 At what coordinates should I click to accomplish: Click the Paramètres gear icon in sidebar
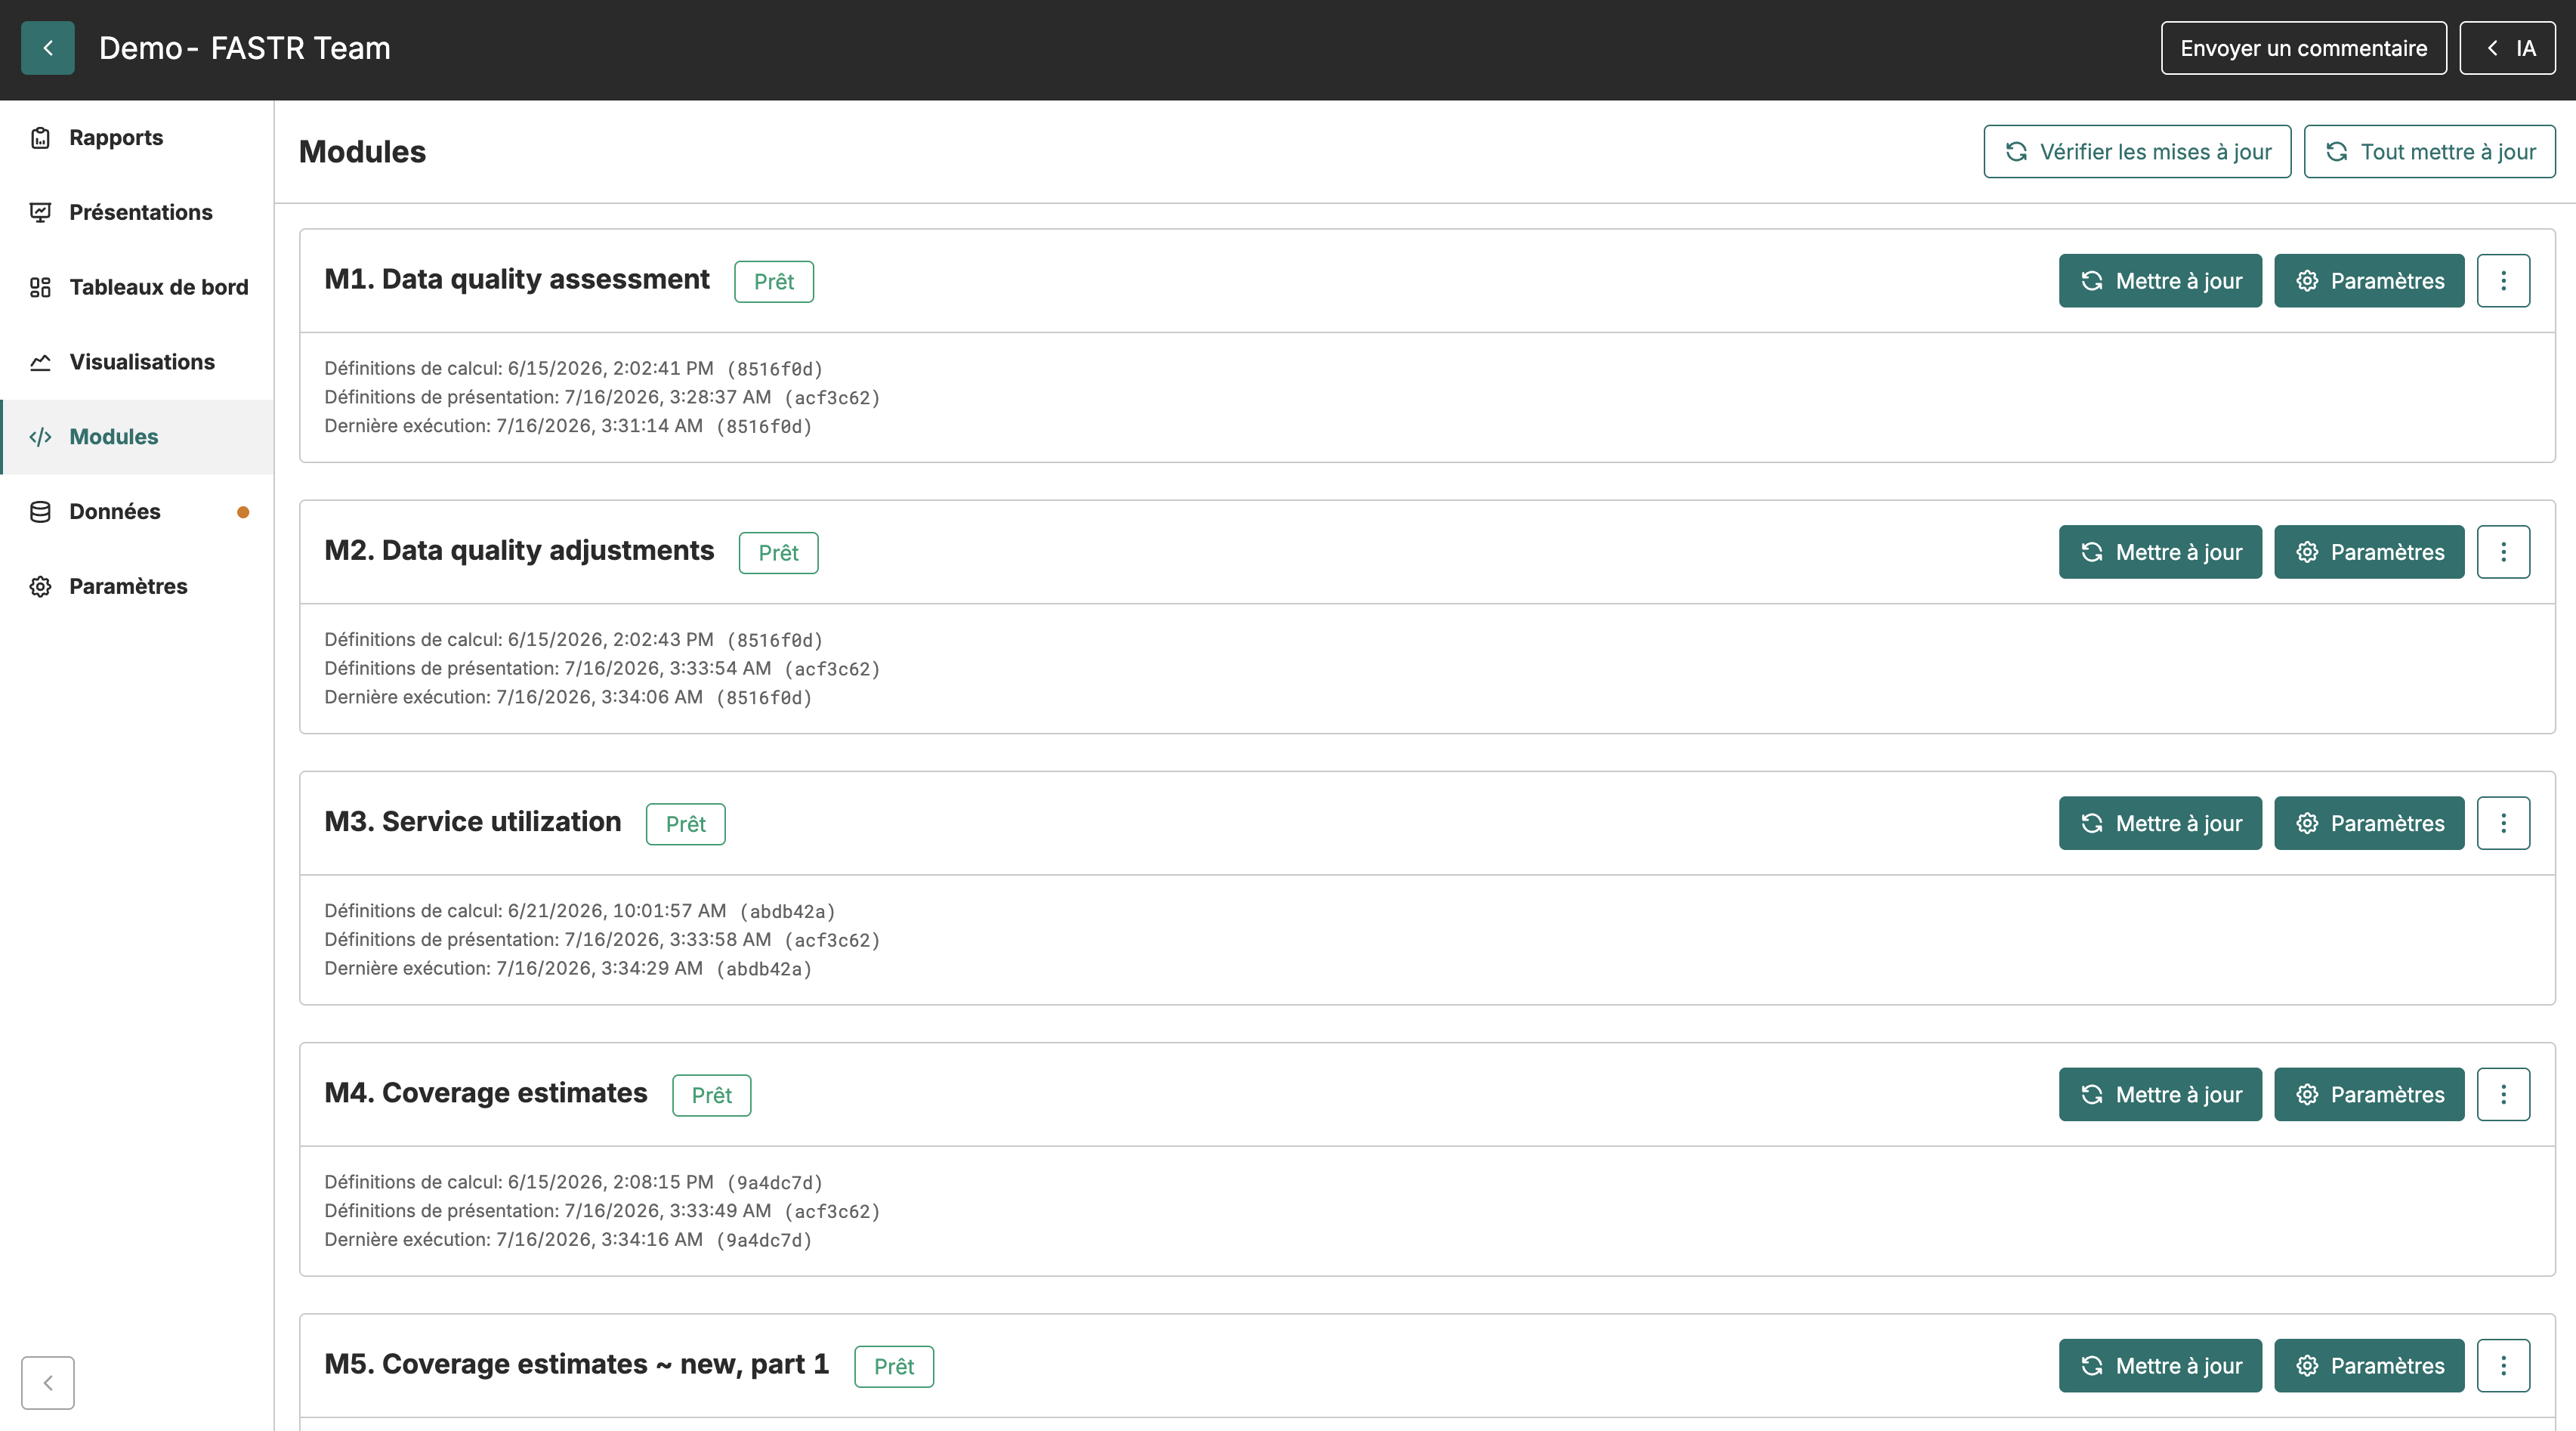pyautogui.click(x=40, y=586)
